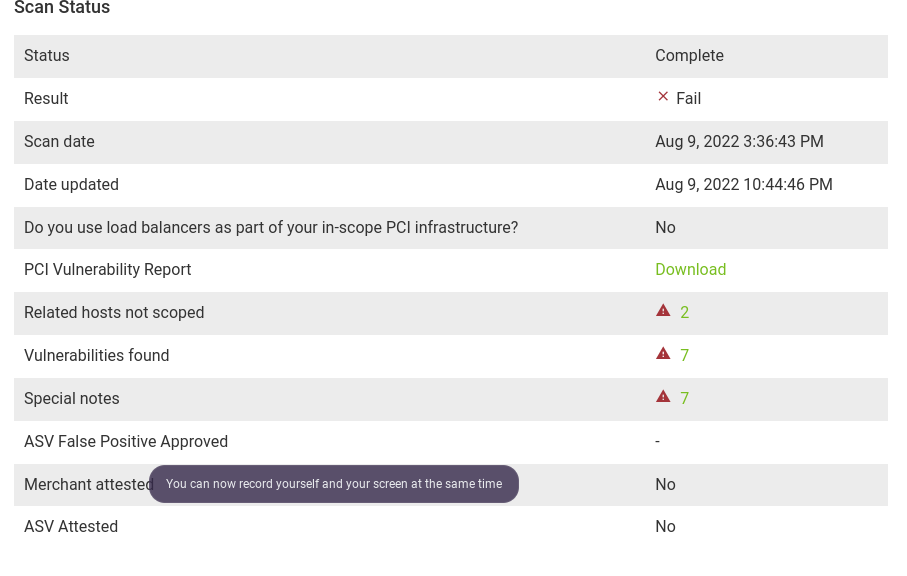The image size is (907, 576).
Task: Open the Special notes count link
Action: (x=685, y=399)
